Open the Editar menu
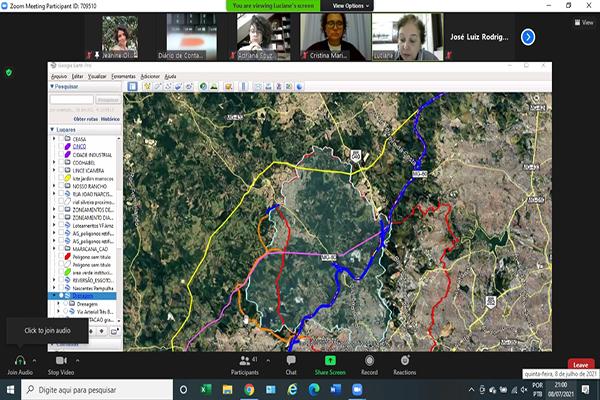Viewport: 600px width, 400px height. click(77, 76)
